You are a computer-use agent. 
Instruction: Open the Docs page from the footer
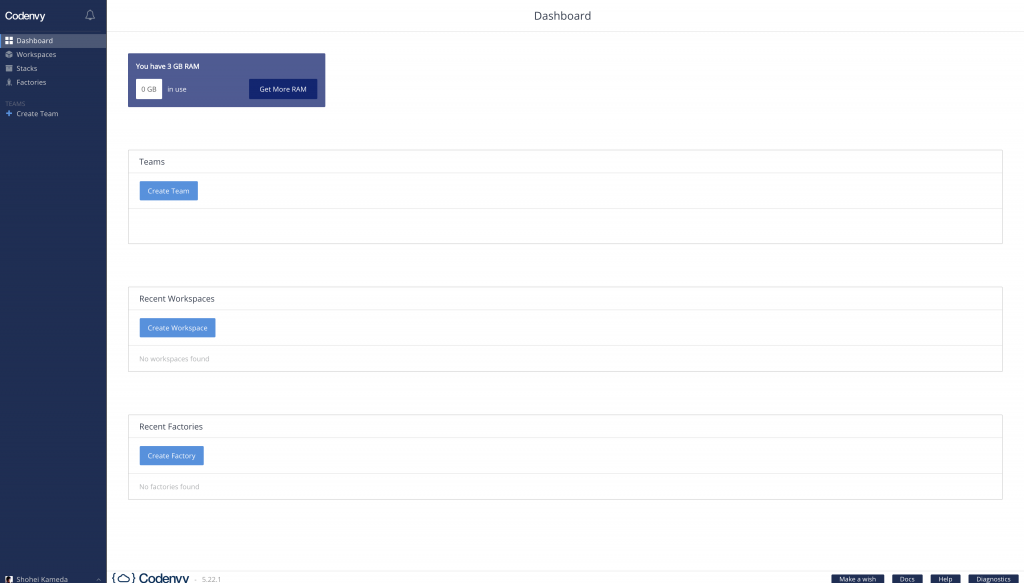point(908,578)
